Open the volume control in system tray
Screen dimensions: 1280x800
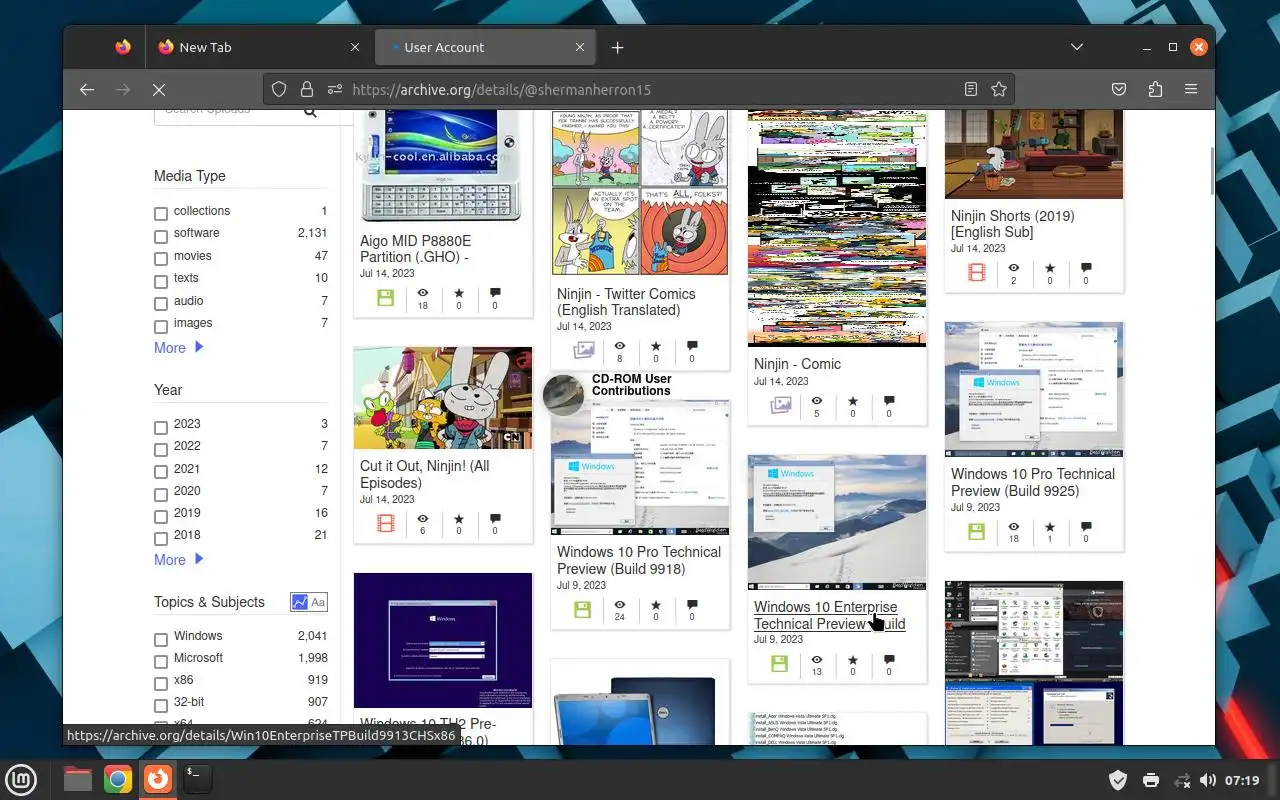tap(1208, 780)
